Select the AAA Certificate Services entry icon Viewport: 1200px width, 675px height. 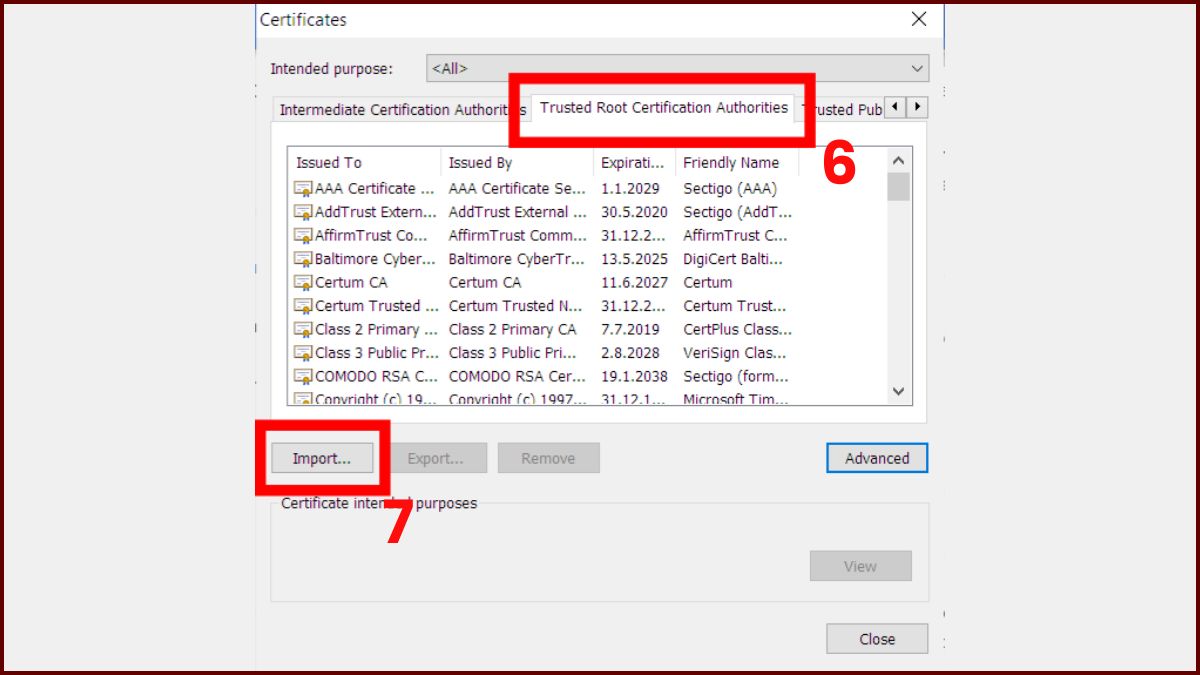[302, 188]
